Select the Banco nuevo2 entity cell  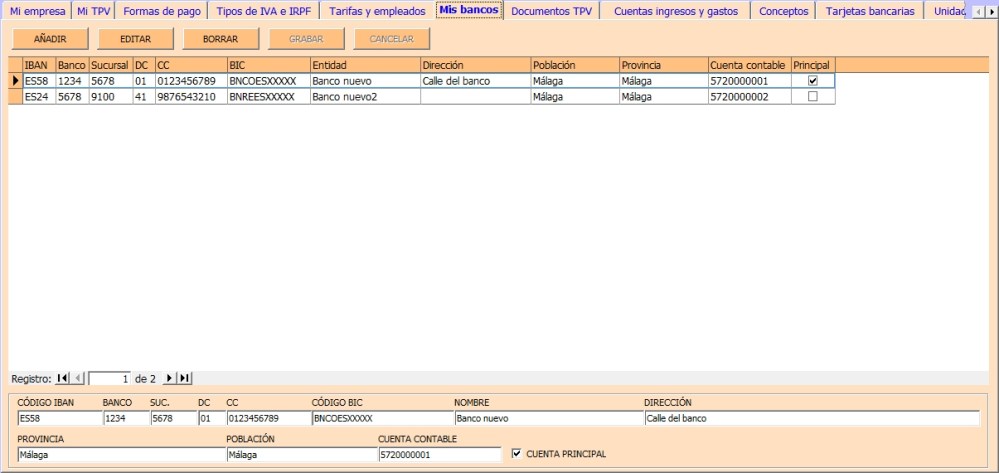tap(364, 97)
